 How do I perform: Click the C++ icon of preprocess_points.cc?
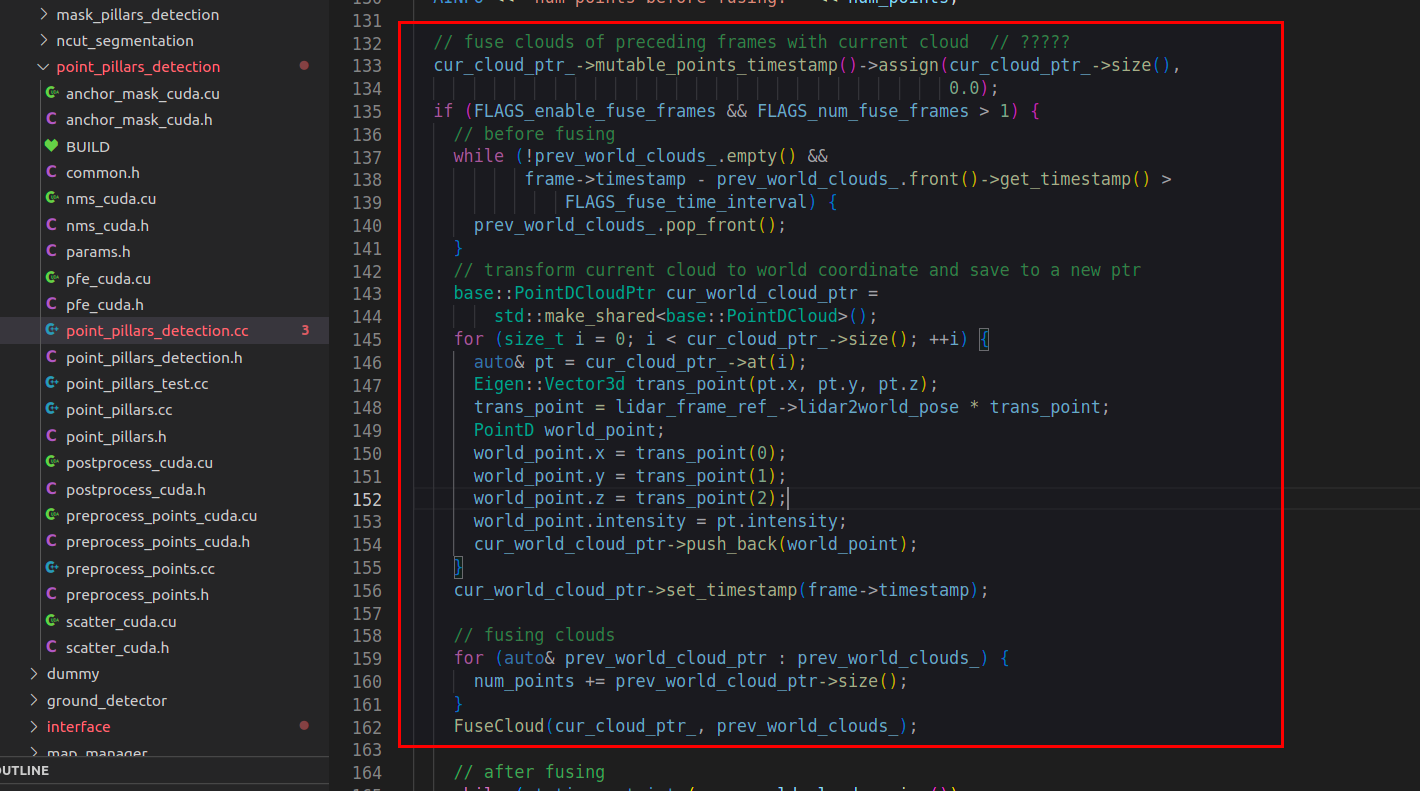point(52,568)
